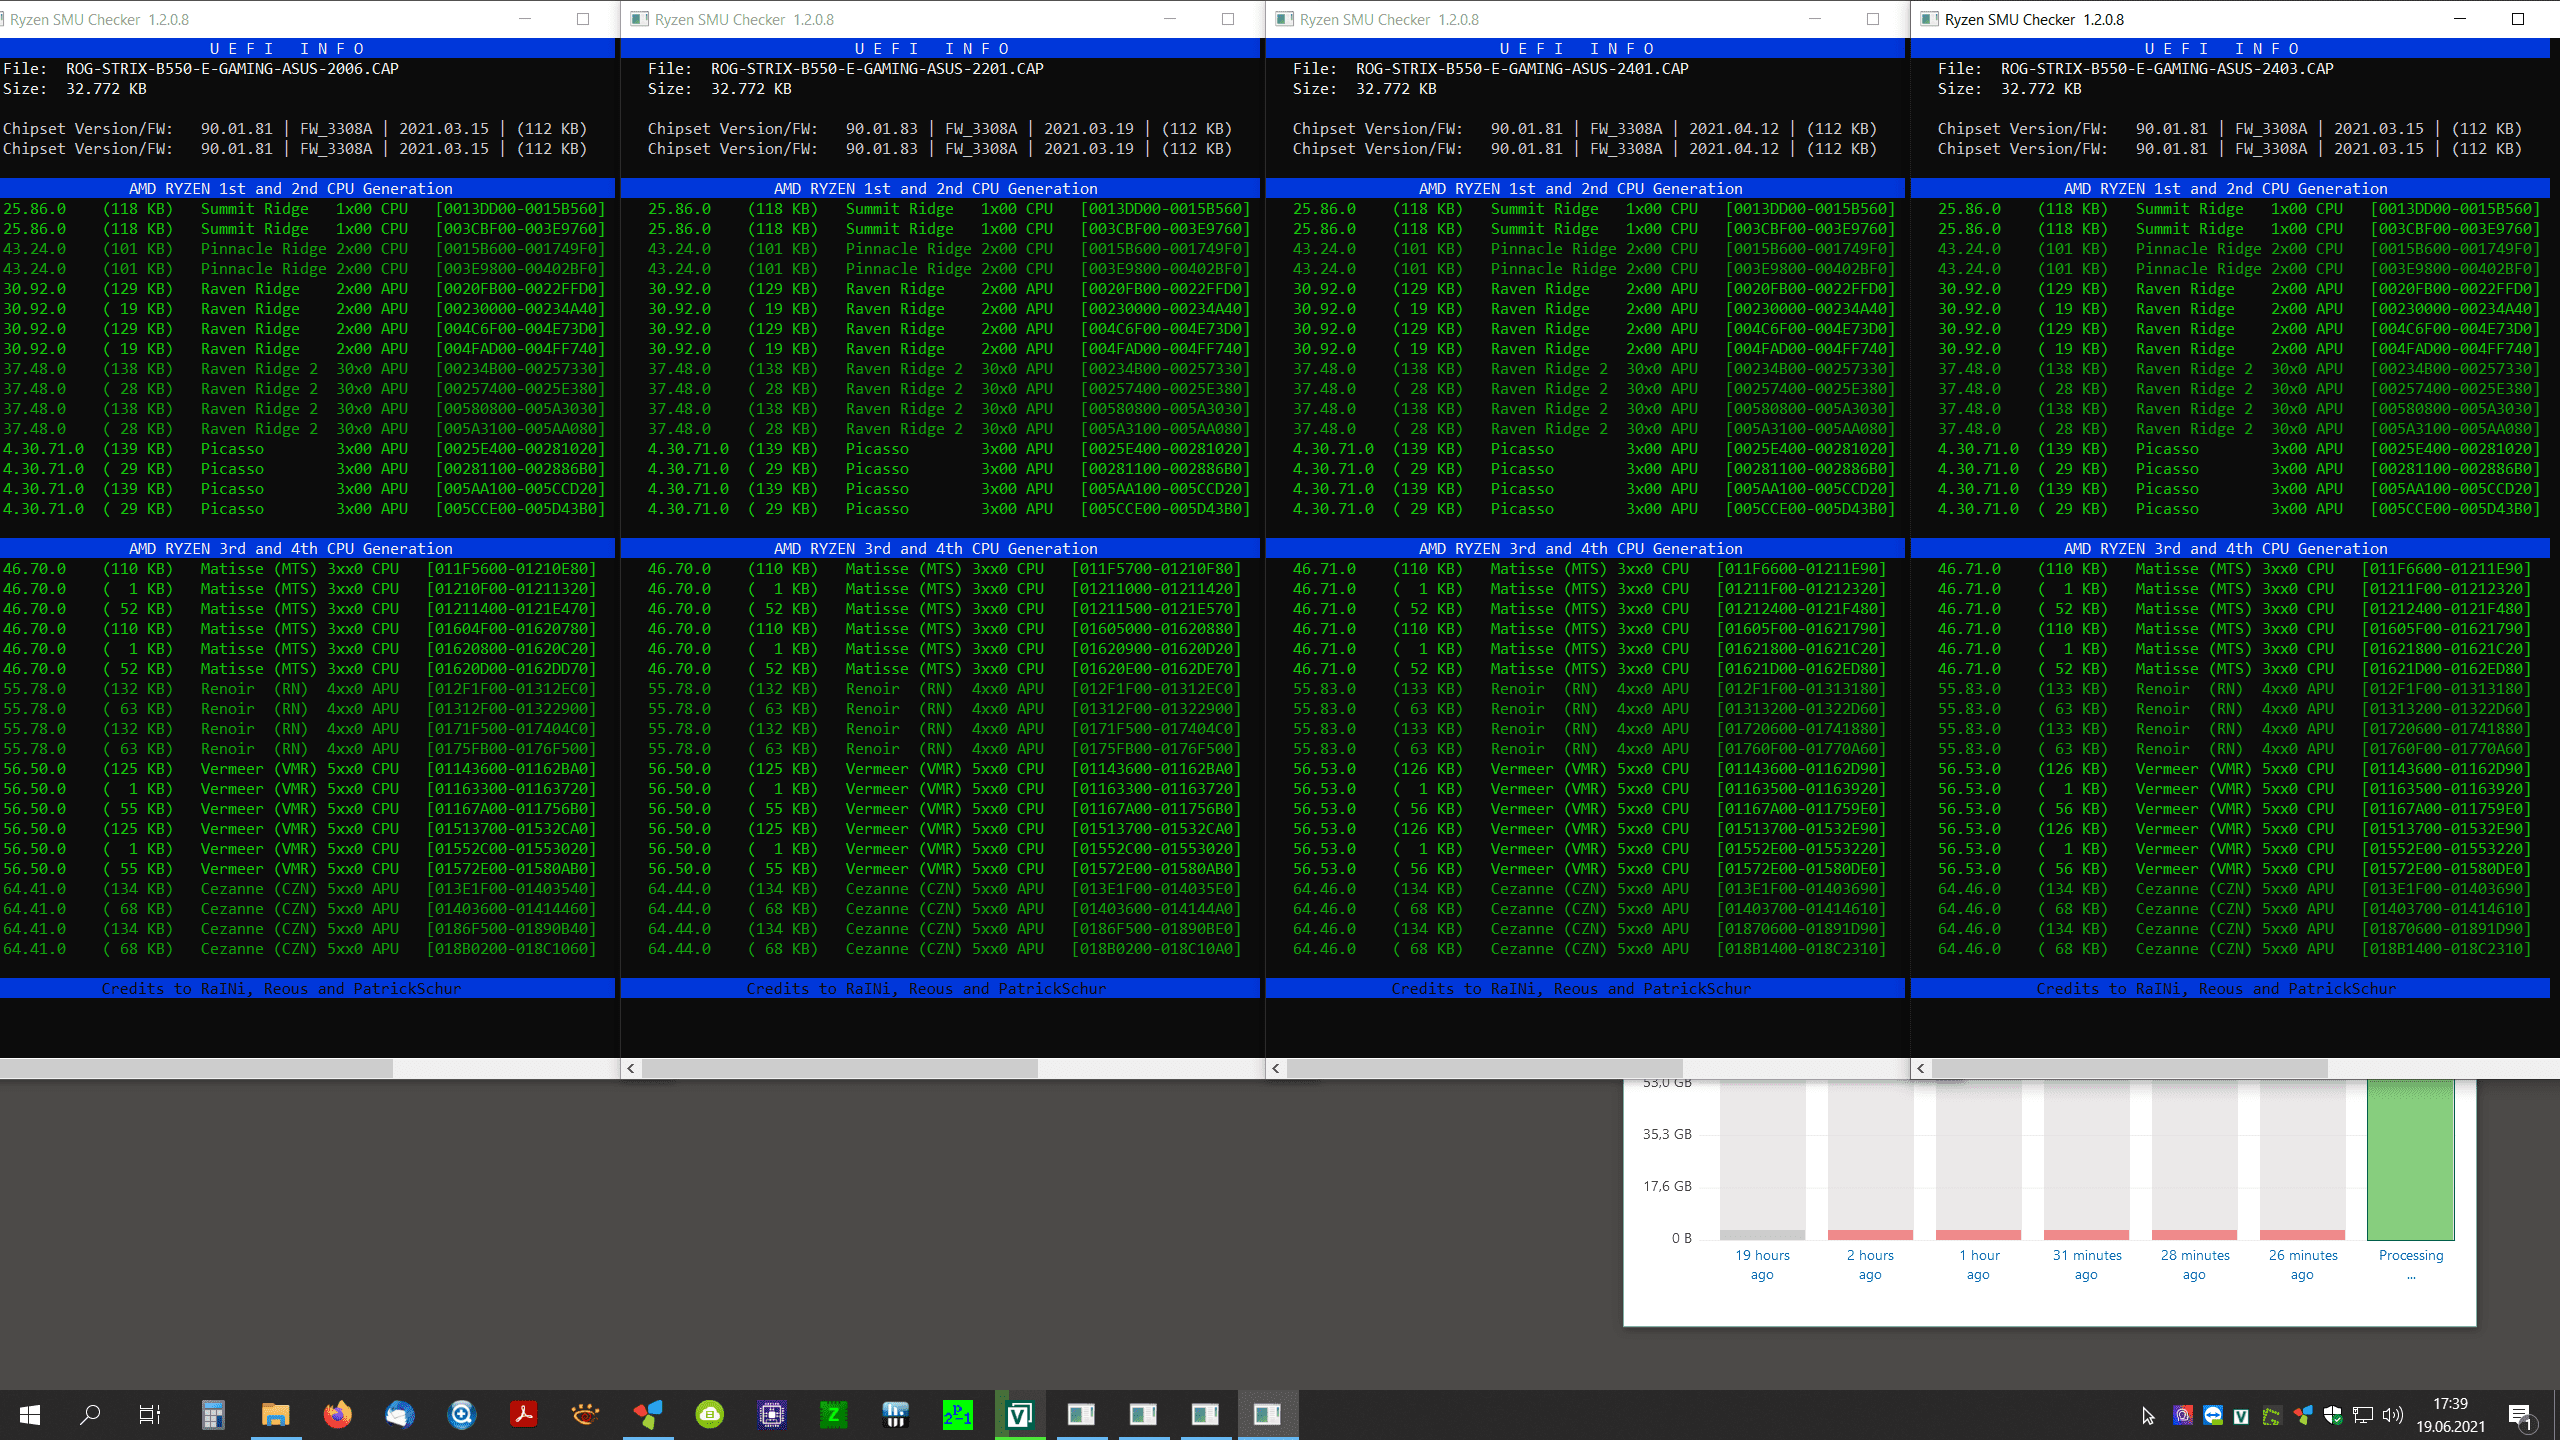Switch to the first Ryzen SMU Checker taskbar window
2560x1440 pixels.
pos(1081,1414)
